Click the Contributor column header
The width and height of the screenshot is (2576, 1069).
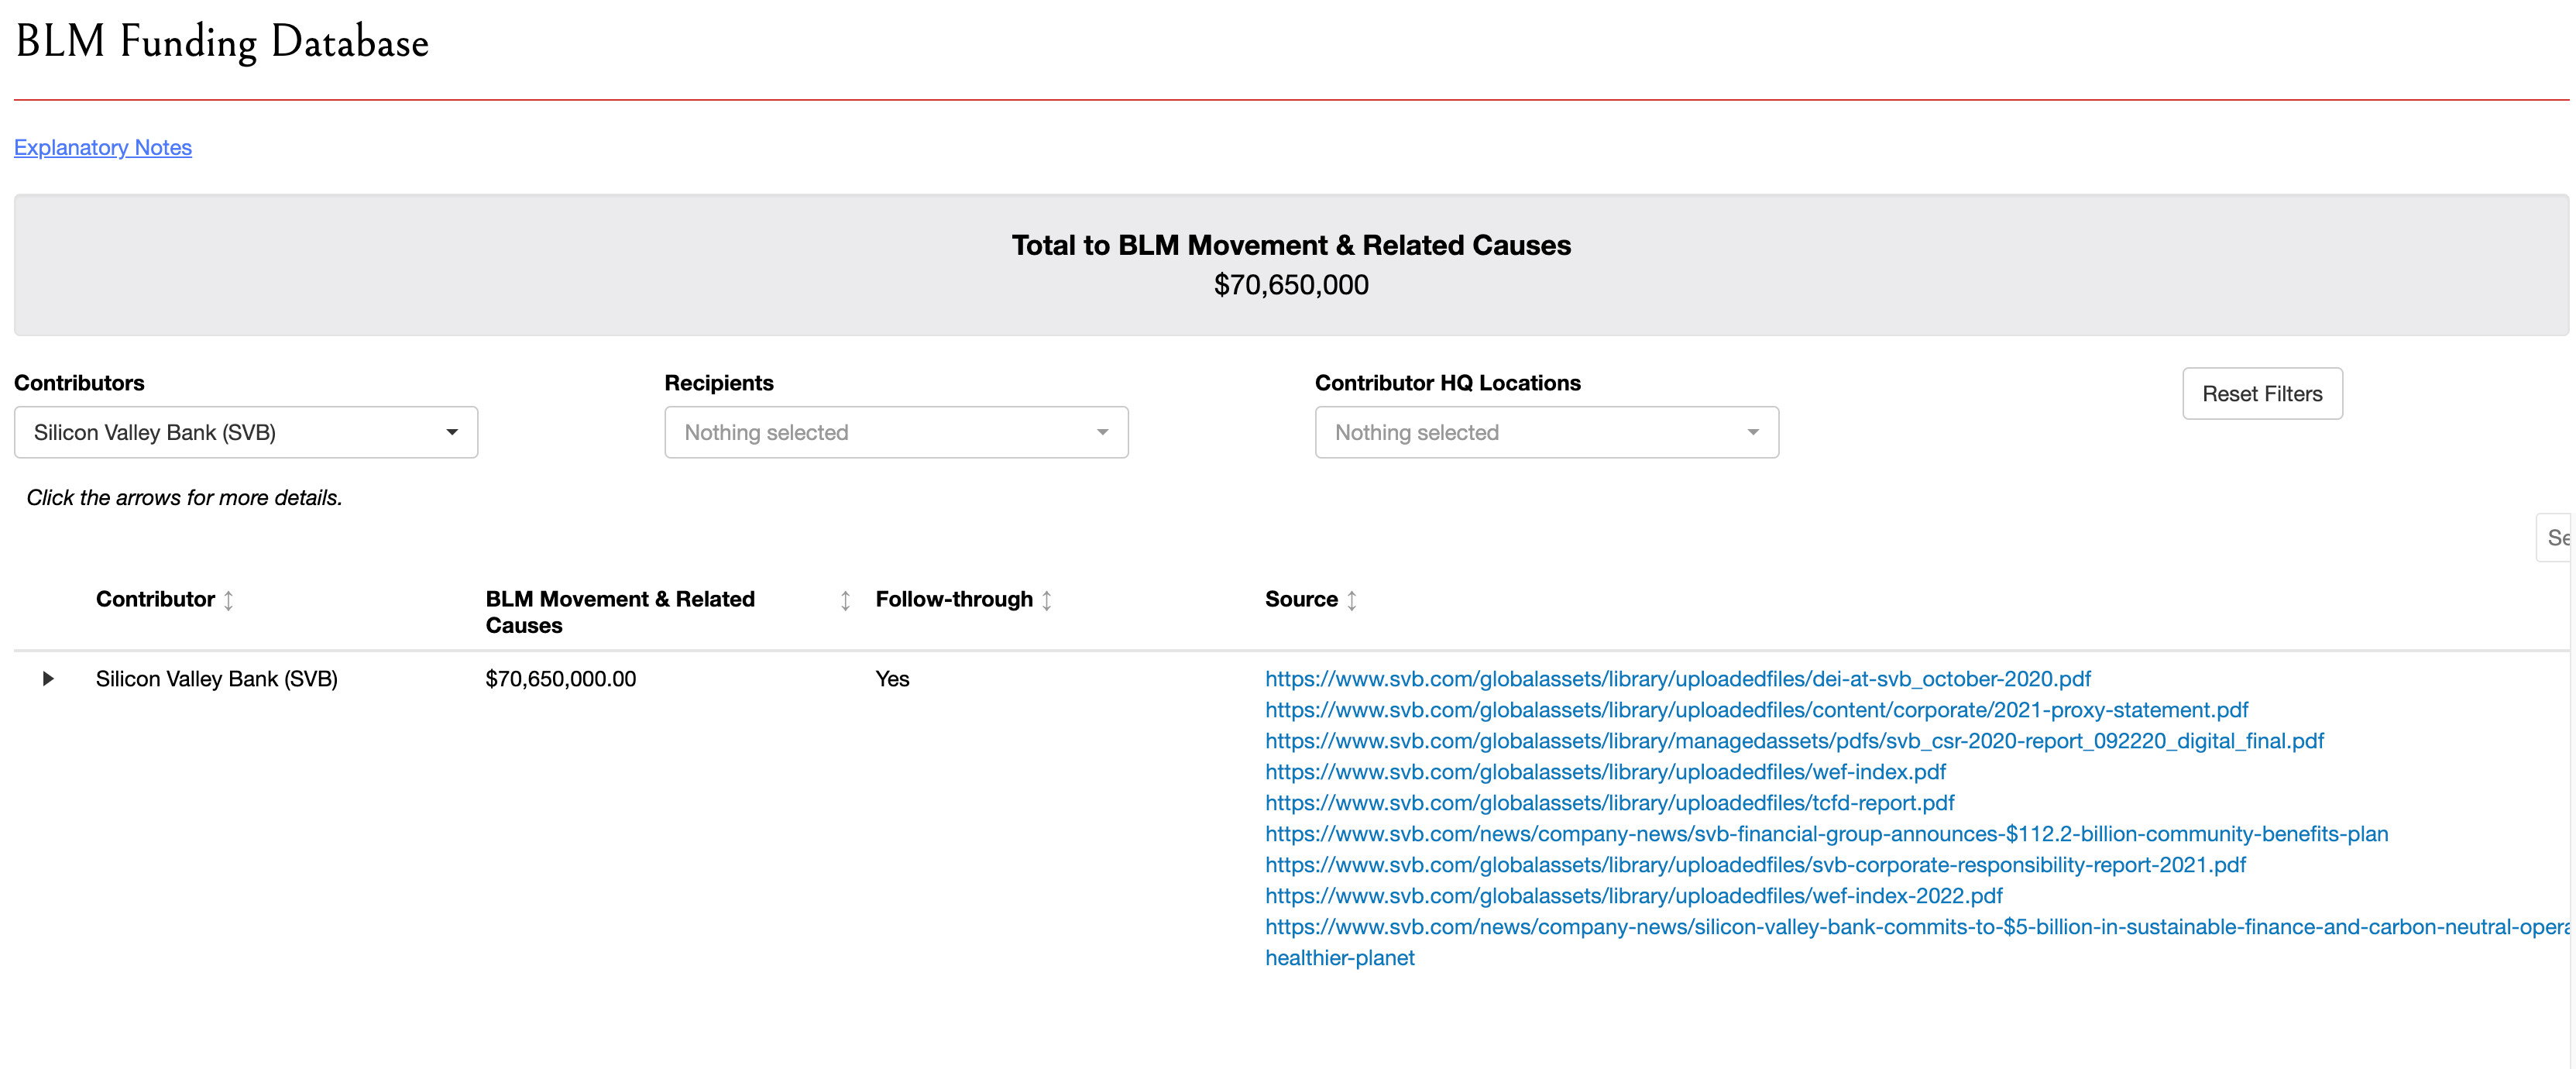coord(155,599)
